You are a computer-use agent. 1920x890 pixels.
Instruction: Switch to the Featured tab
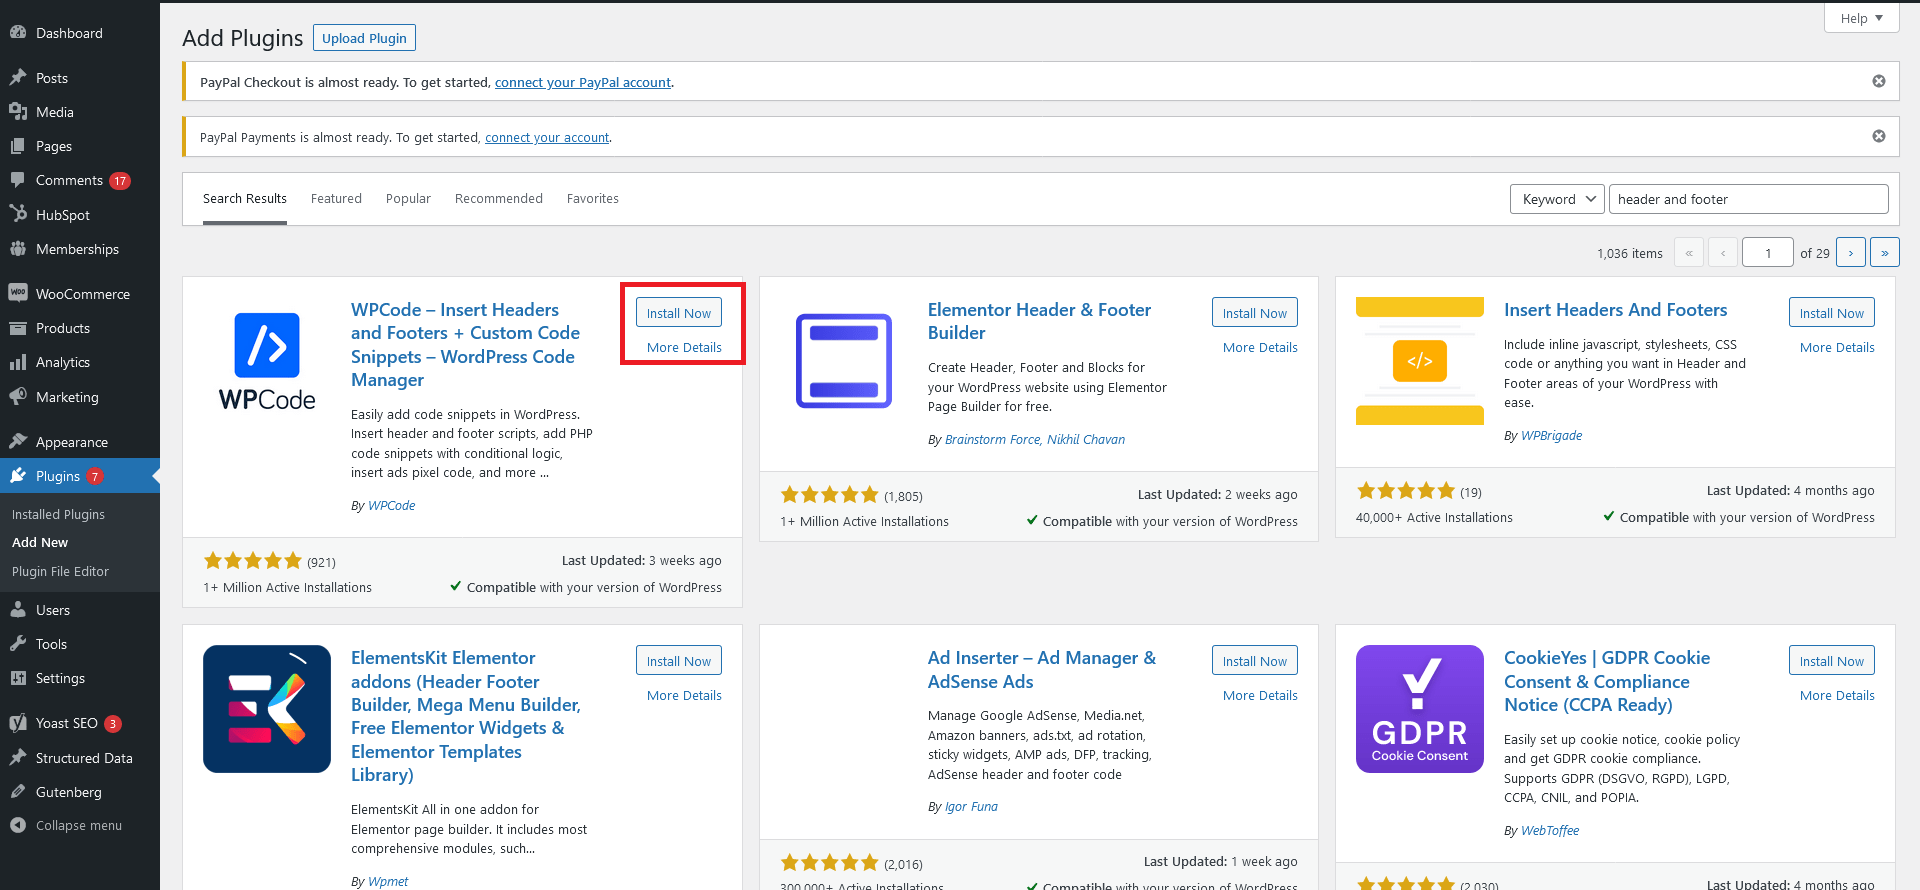(x=336, y=199)
